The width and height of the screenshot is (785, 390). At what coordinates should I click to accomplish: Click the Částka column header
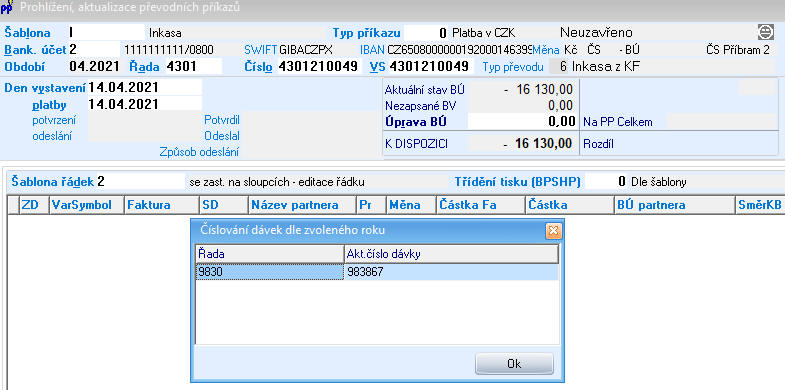570,205
